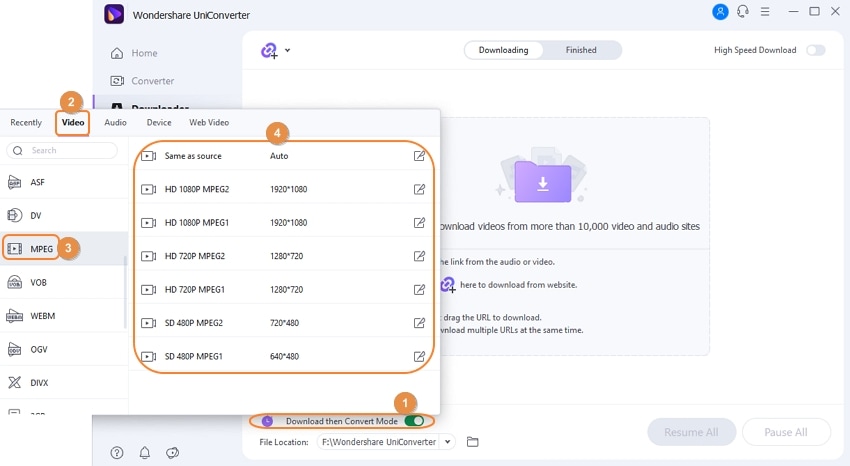Screen dimensions: 850x466
Task: Switch to the Finished tab
Action: tap(581, 50)
